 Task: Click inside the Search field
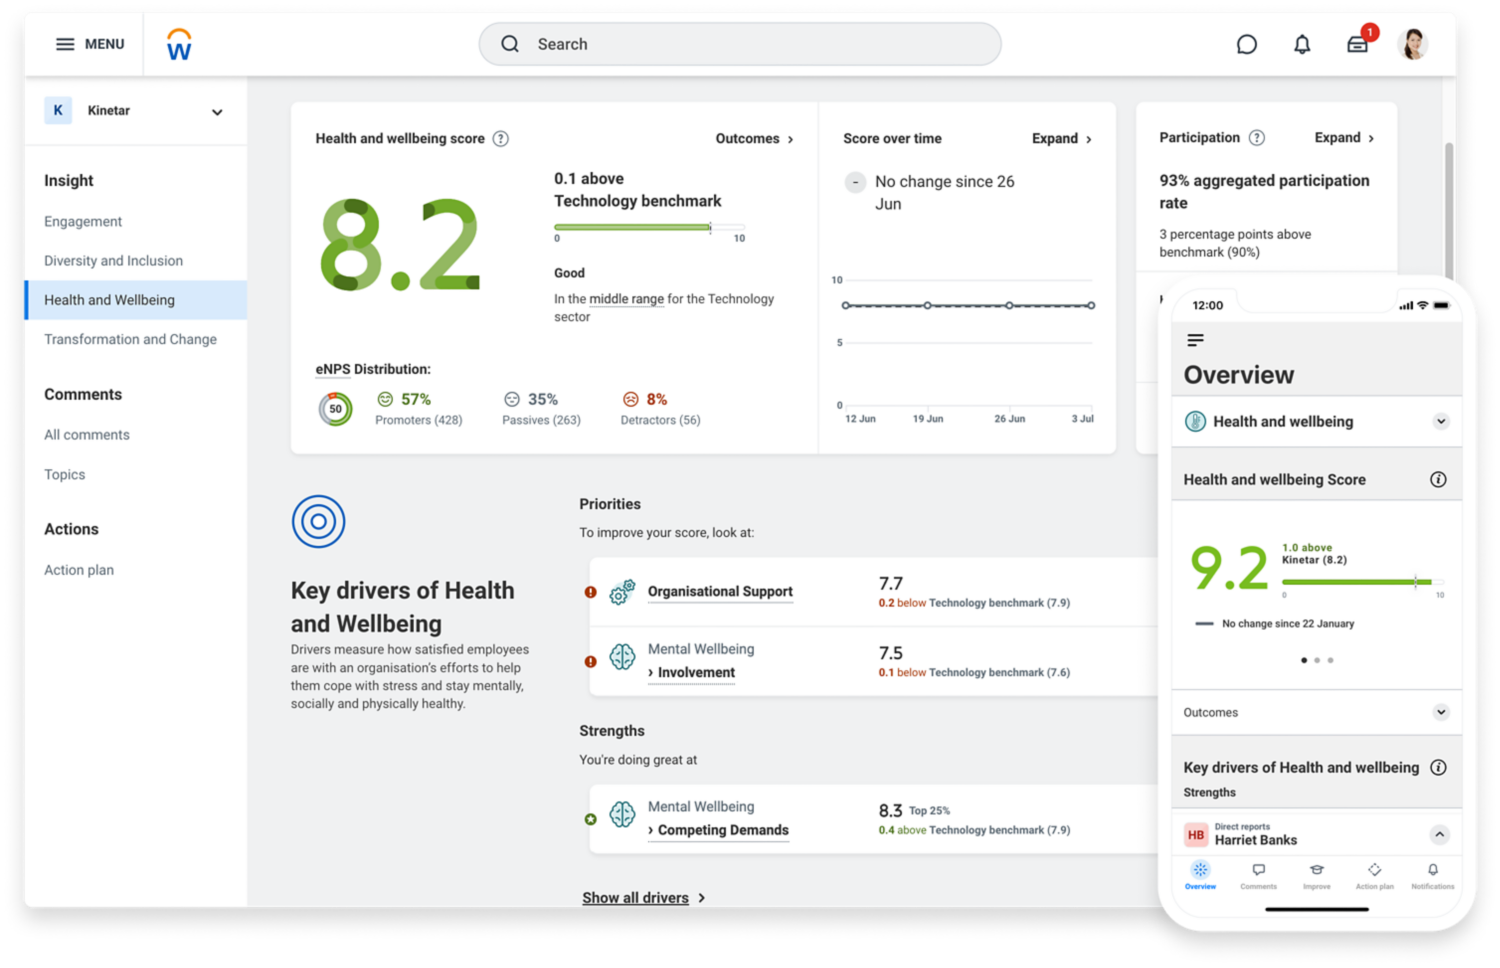pos(740,44)
